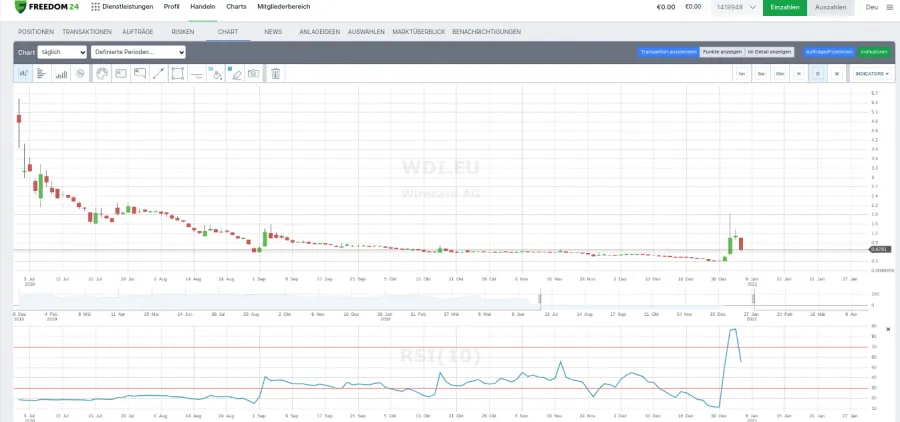The width and height of the screenshot is (900, 422).
Task: Toggle Transaktion ausblenden
Action: coord(669,52)
